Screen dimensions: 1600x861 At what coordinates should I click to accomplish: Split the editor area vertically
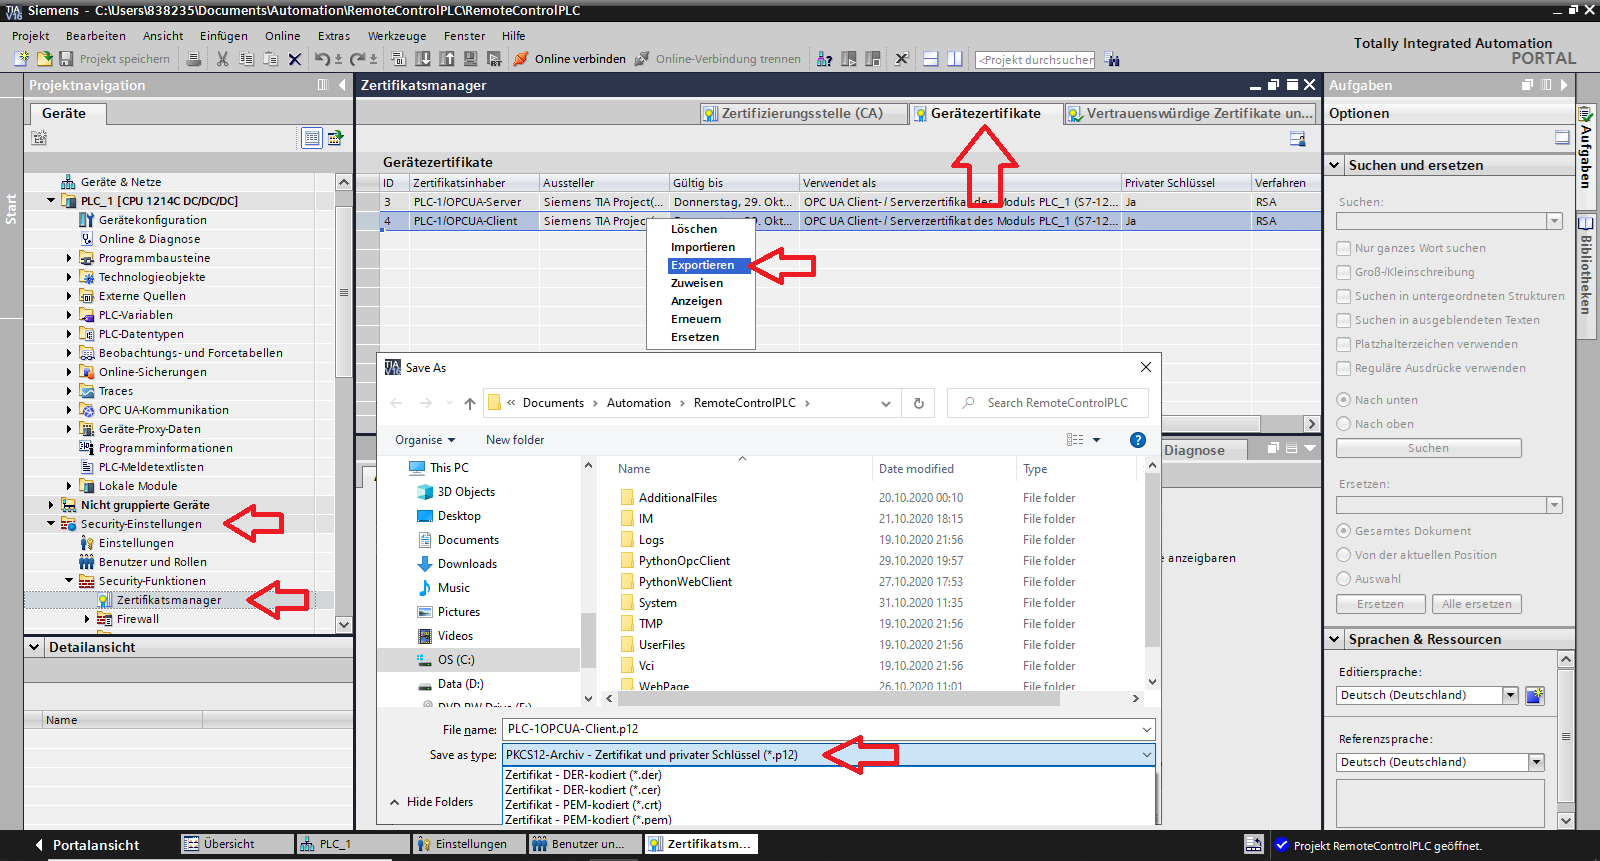tap(954, 59)
